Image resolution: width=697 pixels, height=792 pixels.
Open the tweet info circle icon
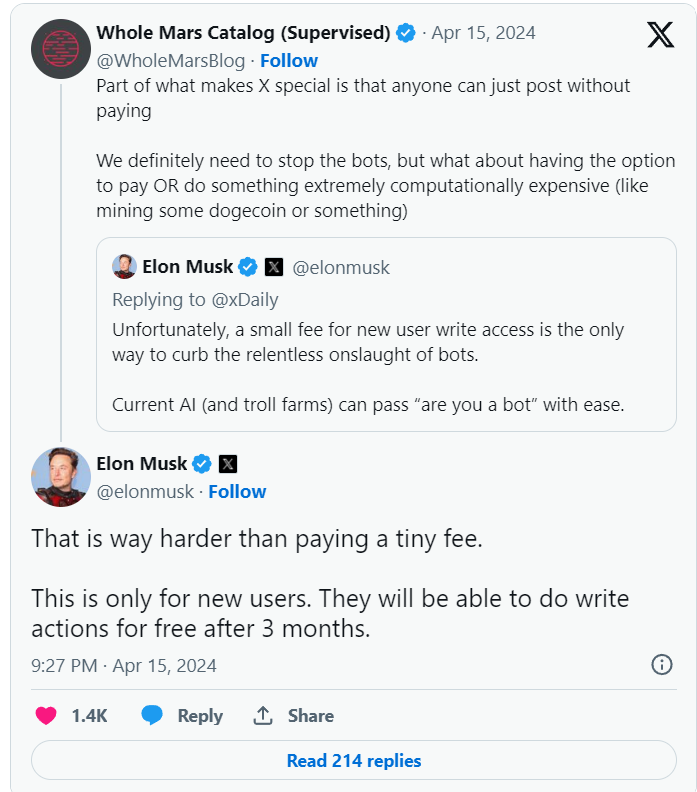point(662,665)
